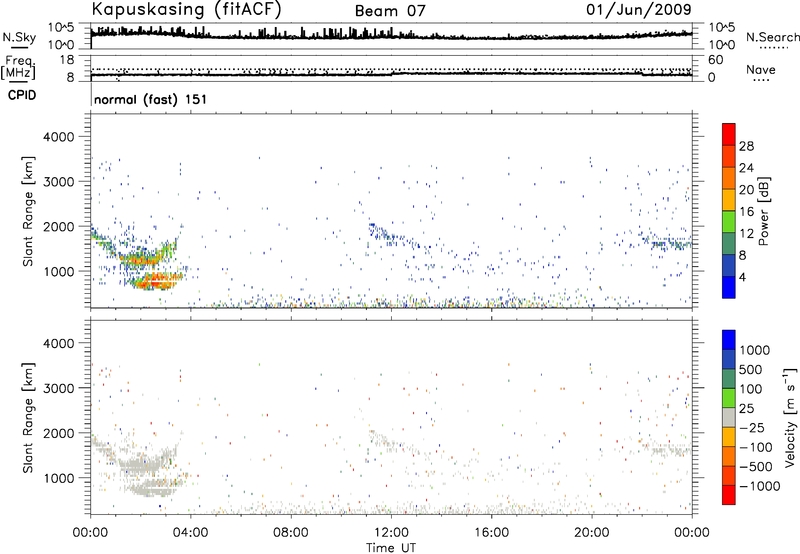
Task: Click the '-25' value on Velocity colorbar
Action: tap(752, 428)
